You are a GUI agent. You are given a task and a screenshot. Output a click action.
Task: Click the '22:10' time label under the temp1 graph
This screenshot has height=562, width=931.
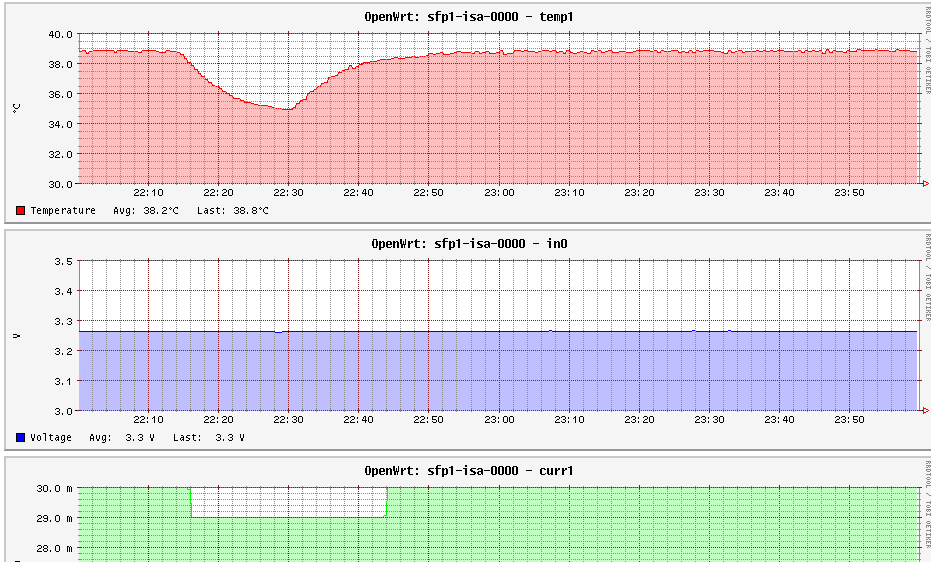click(x=148, y=193)
